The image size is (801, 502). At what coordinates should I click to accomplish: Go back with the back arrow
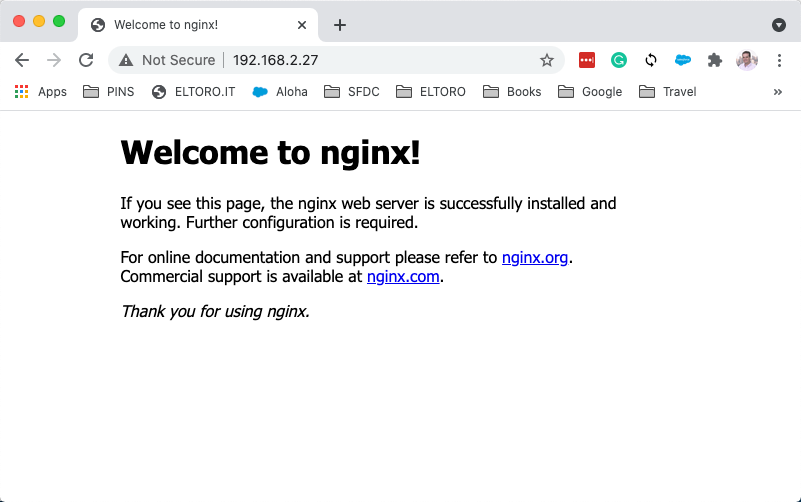22,60
